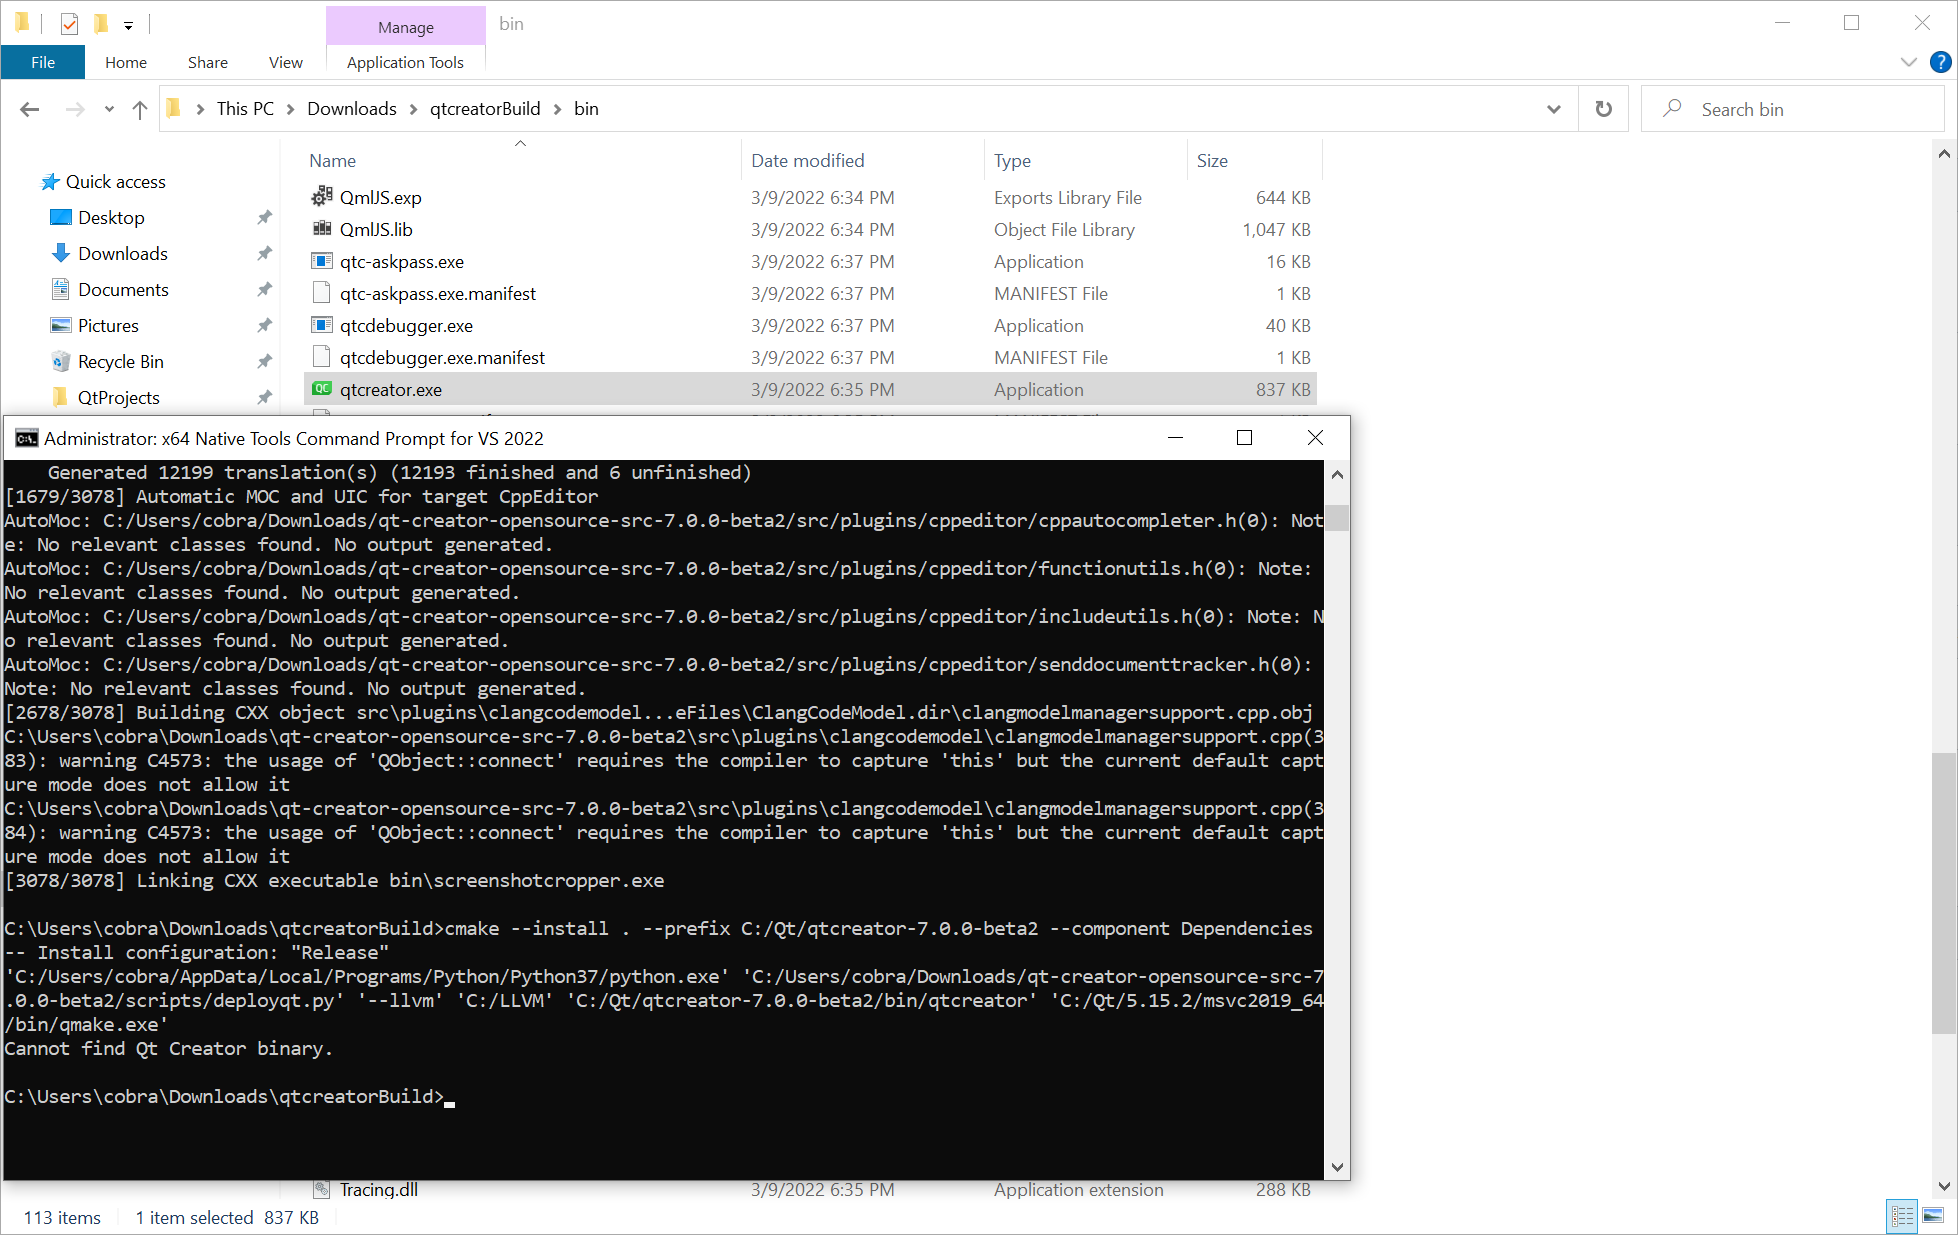The width and height of the screenshot is (1958, 1235).
Task: Click the Explorer help question mark icon
Action: (x=1940, y=62)
